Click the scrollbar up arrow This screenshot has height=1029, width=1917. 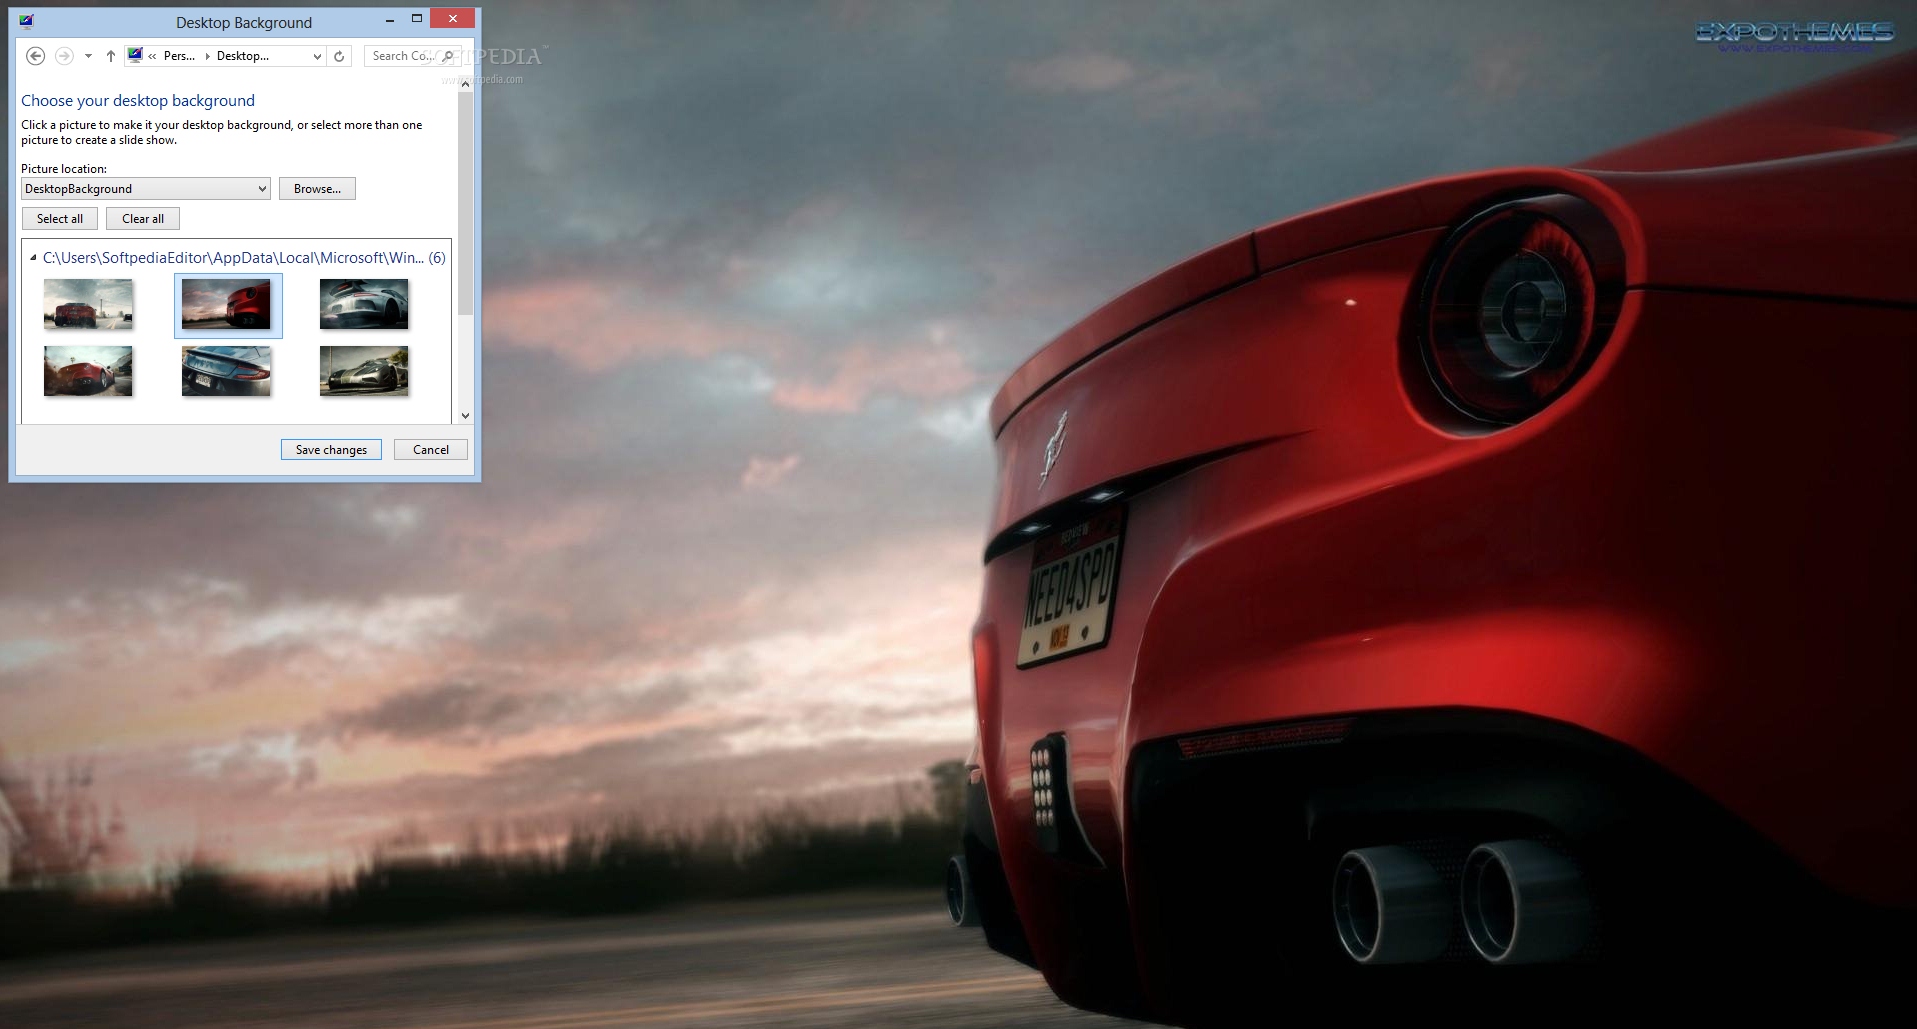tap(465, 84)
